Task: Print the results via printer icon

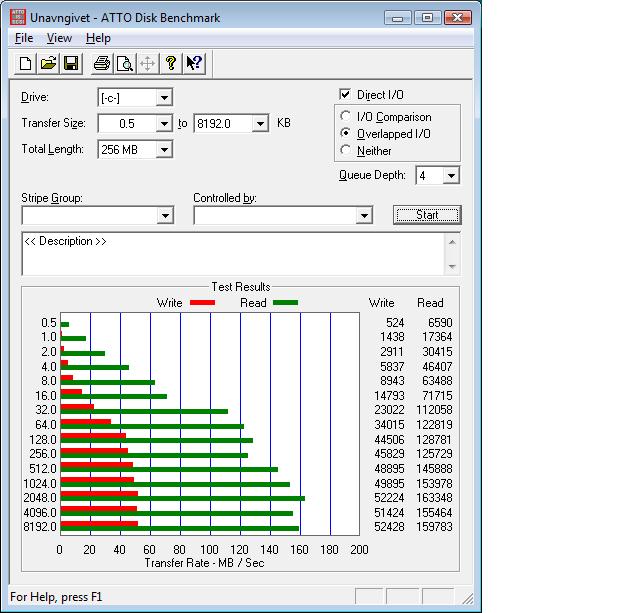Action: click(102, 64)
